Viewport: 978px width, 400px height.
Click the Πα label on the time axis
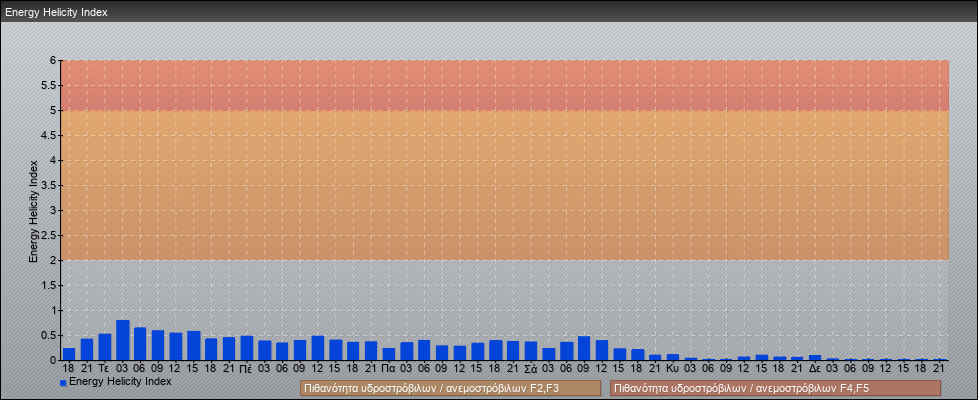pos(389,369)
